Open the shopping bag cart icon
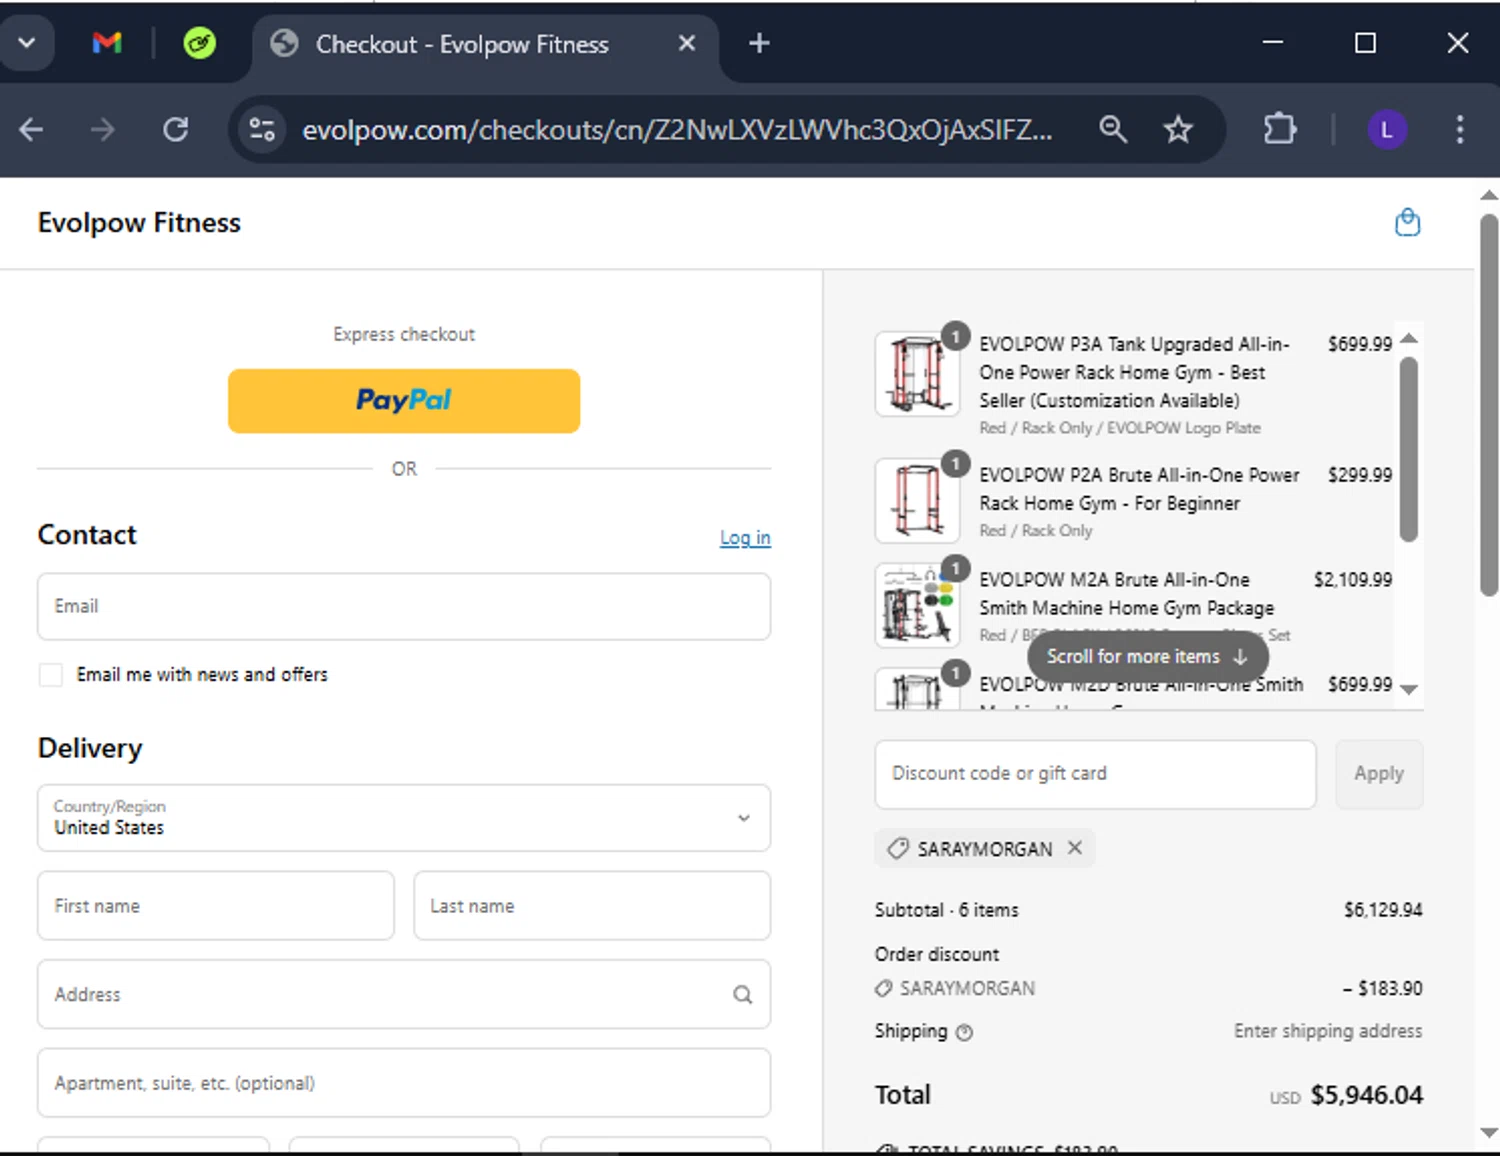The image size is (1500, 1156). point(1407,222)
